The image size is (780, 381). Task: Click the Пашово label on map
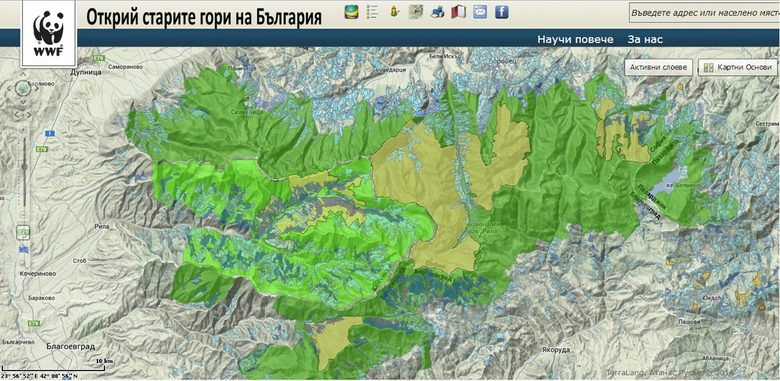click(x=688, y=322)
